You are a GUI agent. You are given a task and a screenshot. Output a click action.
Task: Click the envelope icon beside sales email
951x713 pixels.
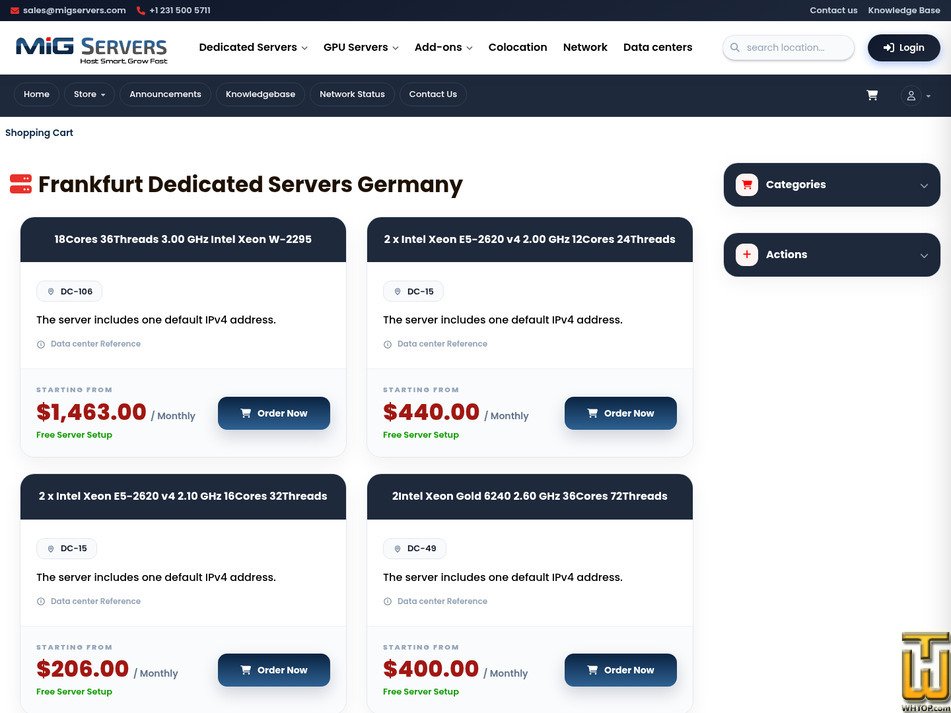coord(15,10)
